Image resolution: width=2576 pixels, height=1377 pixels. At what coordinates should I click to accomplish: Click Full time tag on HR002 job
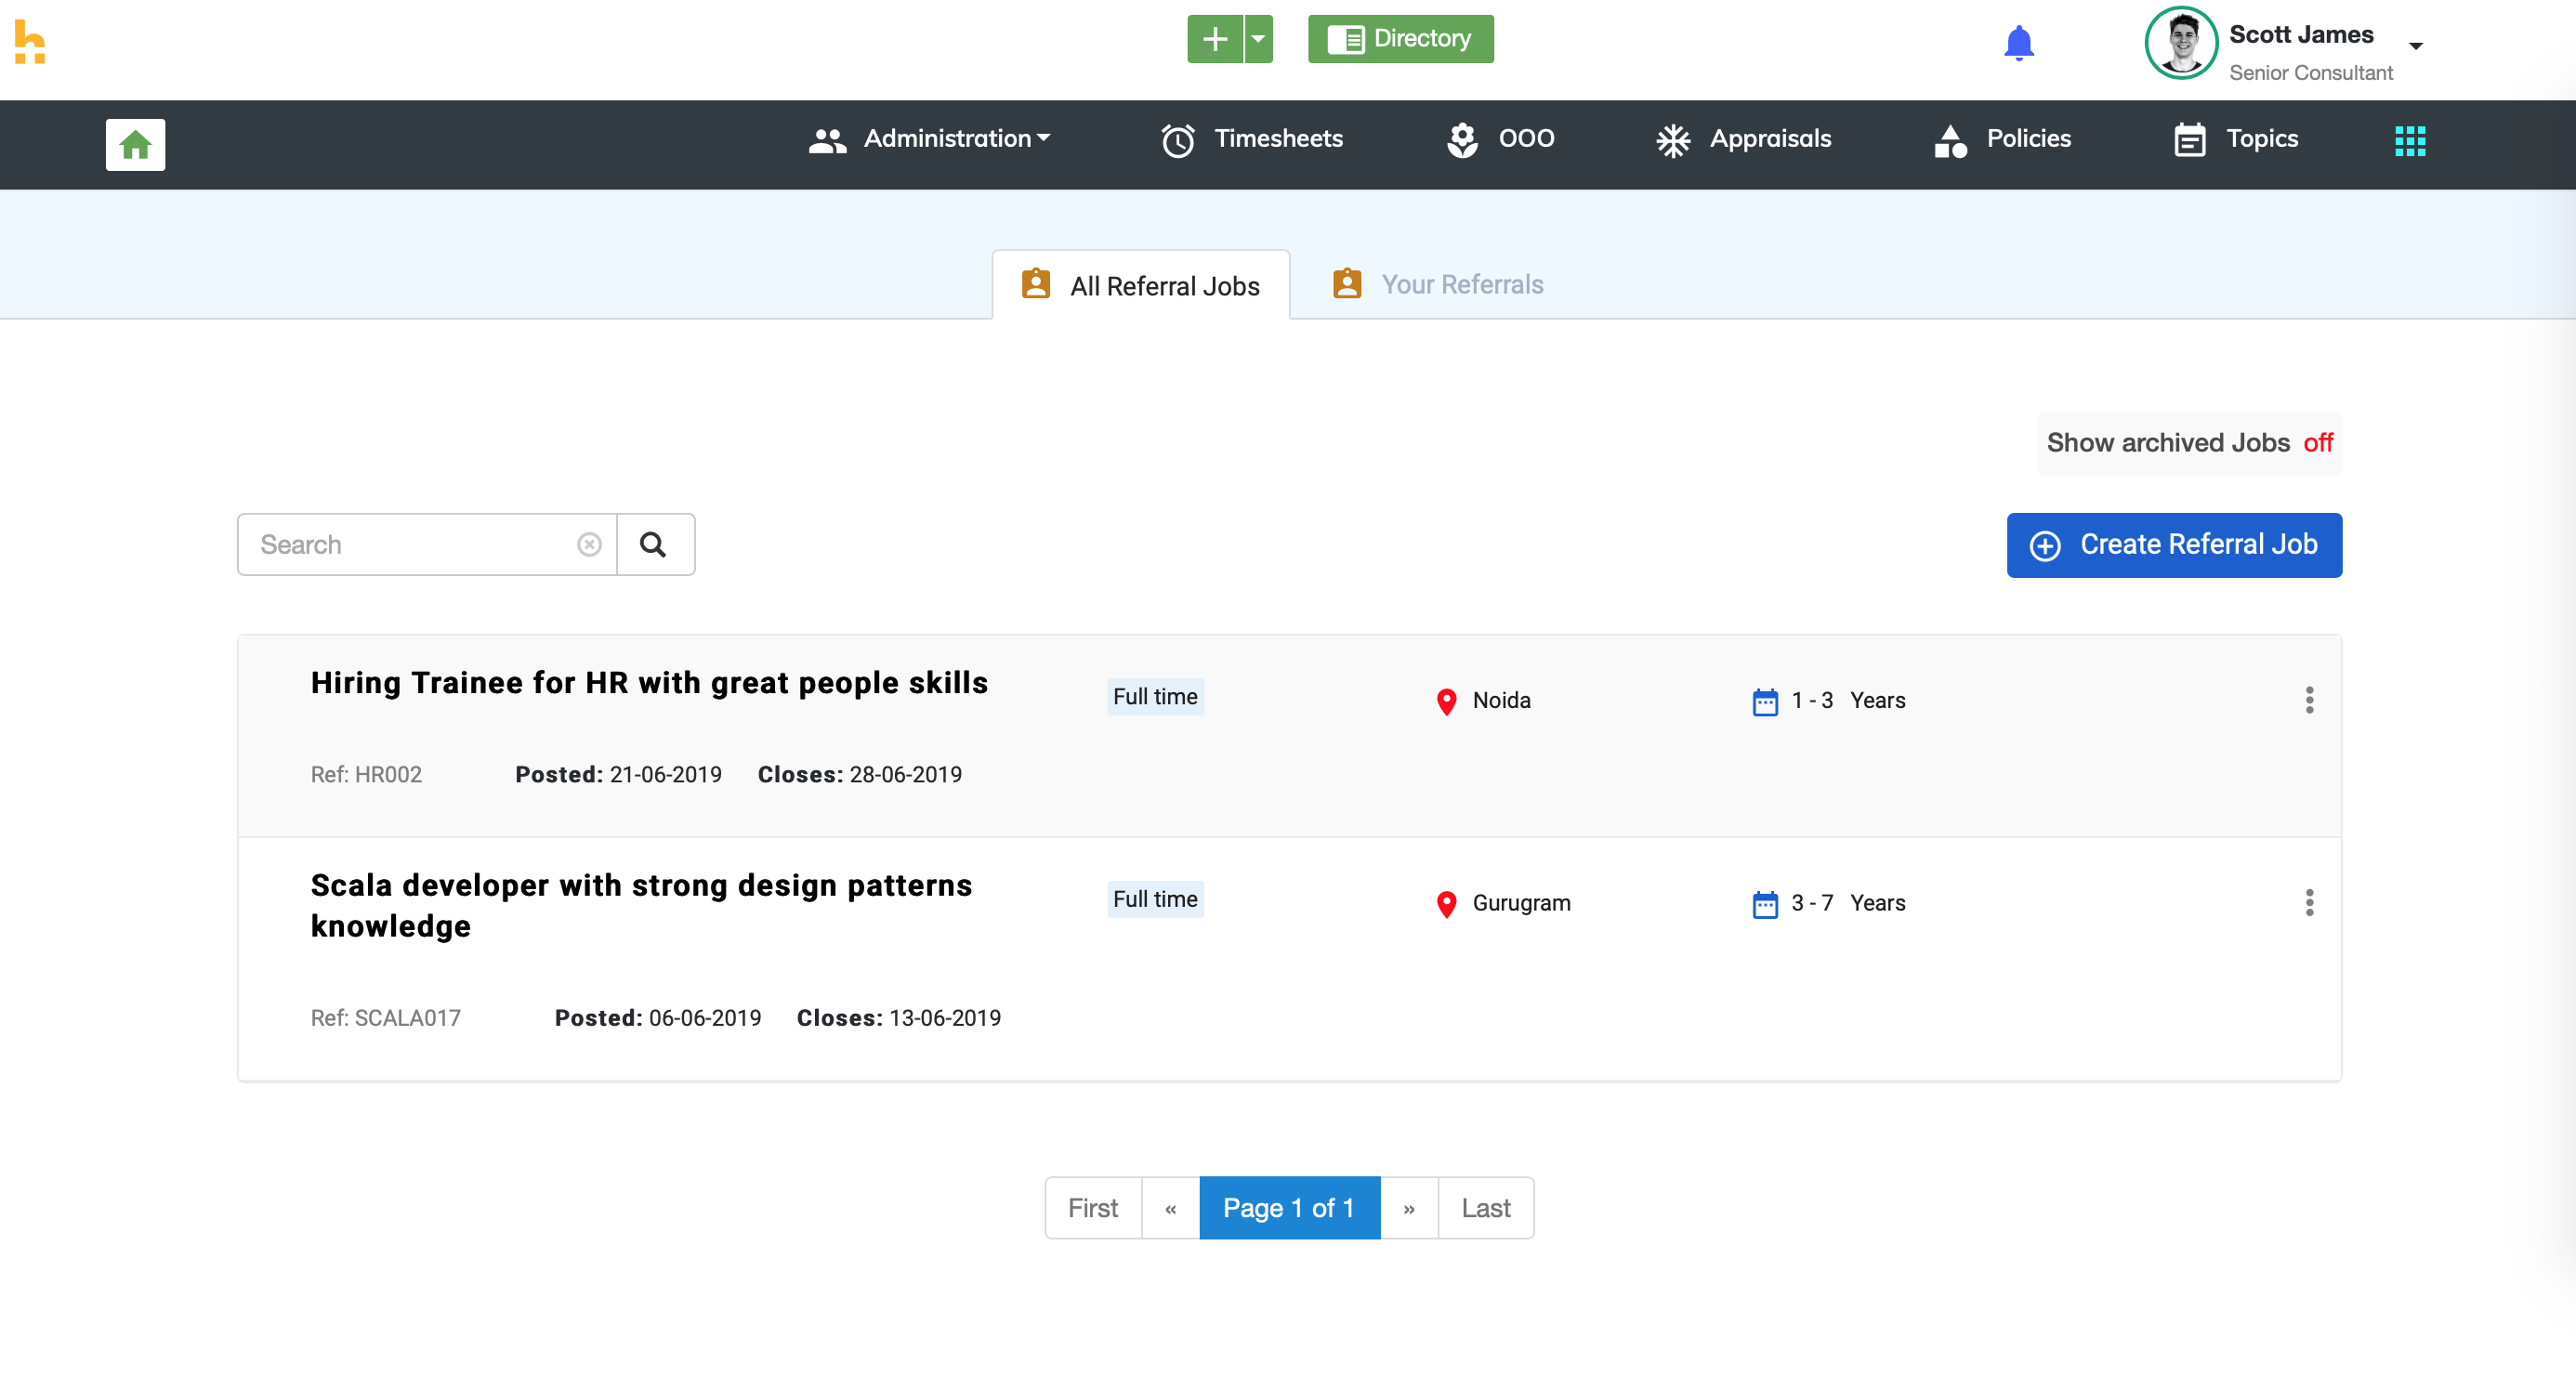tap(1155, 697)
